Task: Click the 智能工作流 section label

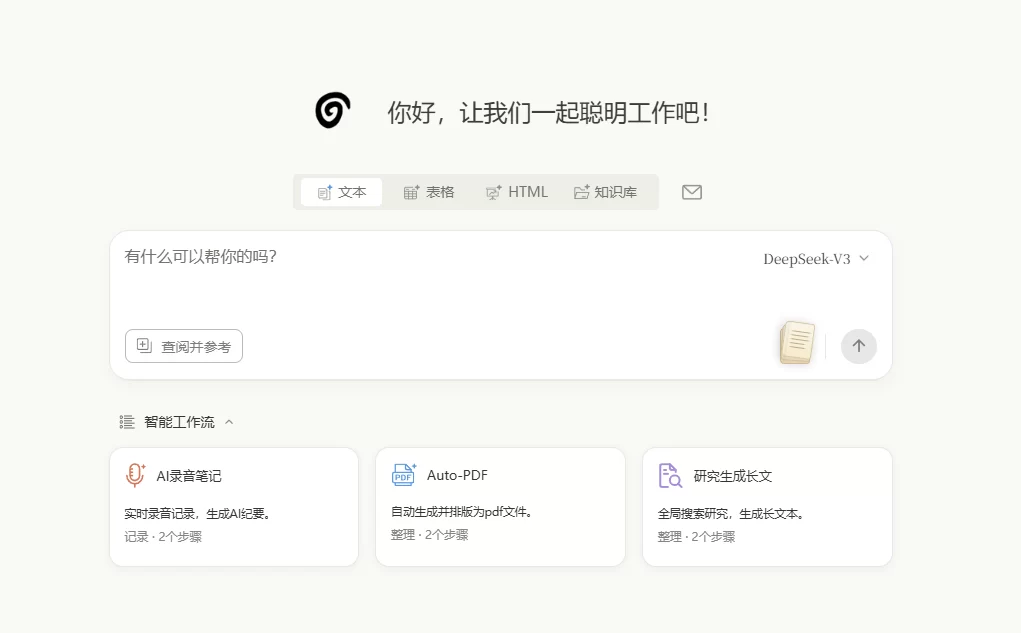Action: pyautogui.click(x=179, y=422)
